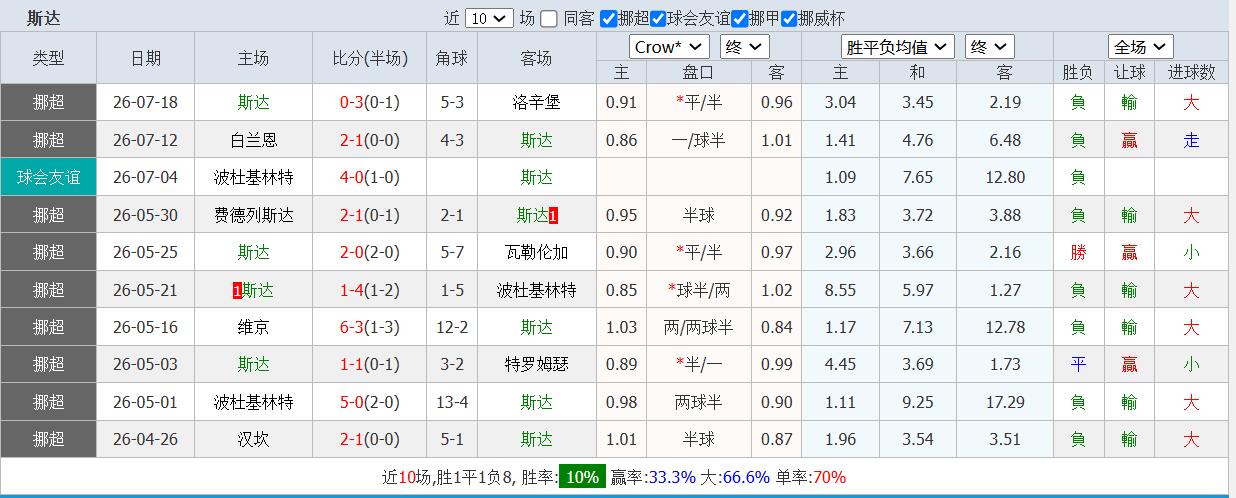Open the 终 dropdown beside Crow*
This screenshot has height=498, width=1236.
[x=745, y=47]
